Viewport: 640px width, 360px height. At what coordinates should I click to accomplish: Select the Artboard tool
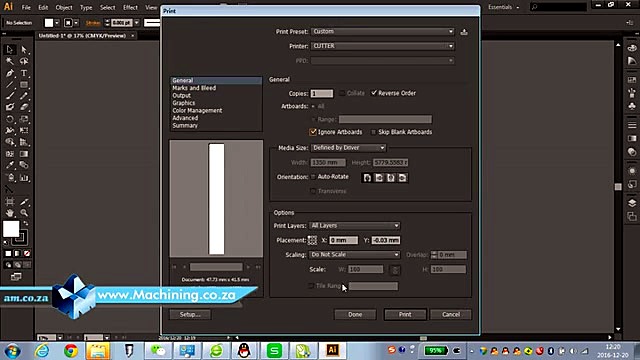(10, 202)
